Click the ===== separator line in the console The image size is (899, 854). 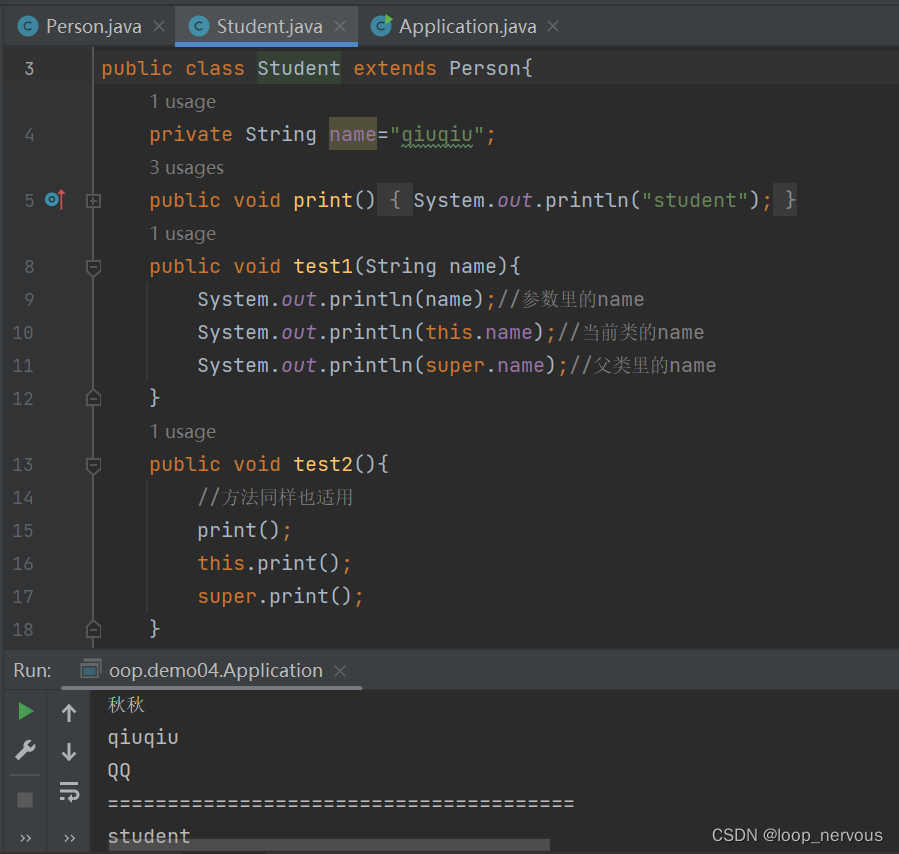click(x=341, y=804)
